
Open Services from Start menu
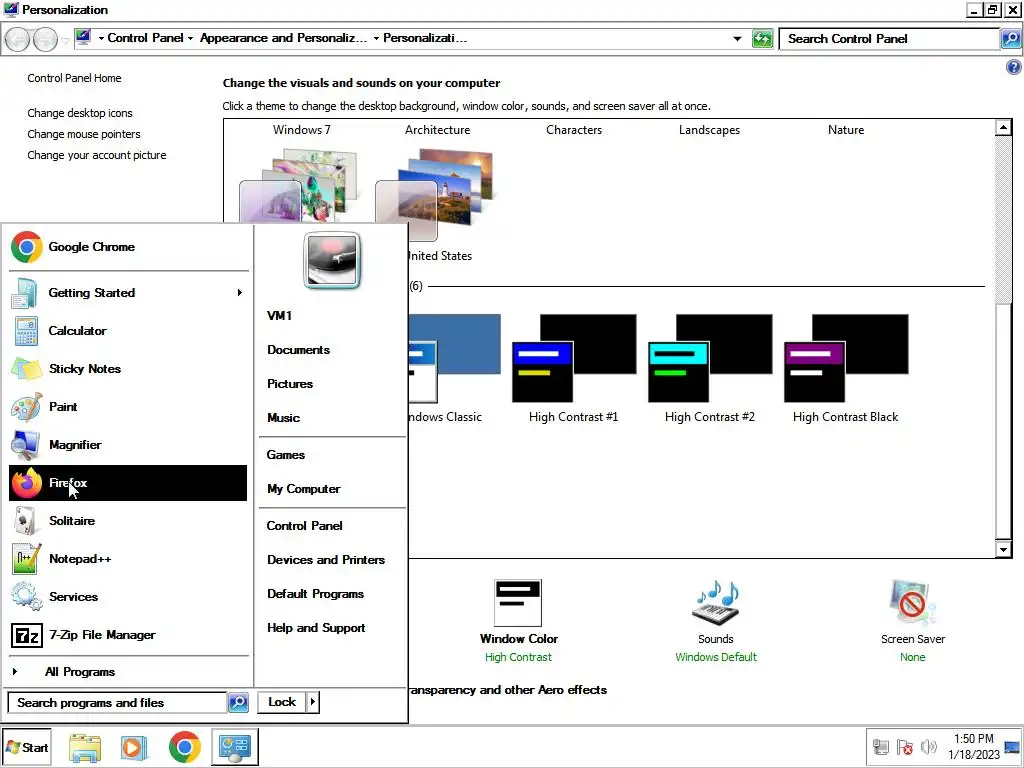pos(128,596)
